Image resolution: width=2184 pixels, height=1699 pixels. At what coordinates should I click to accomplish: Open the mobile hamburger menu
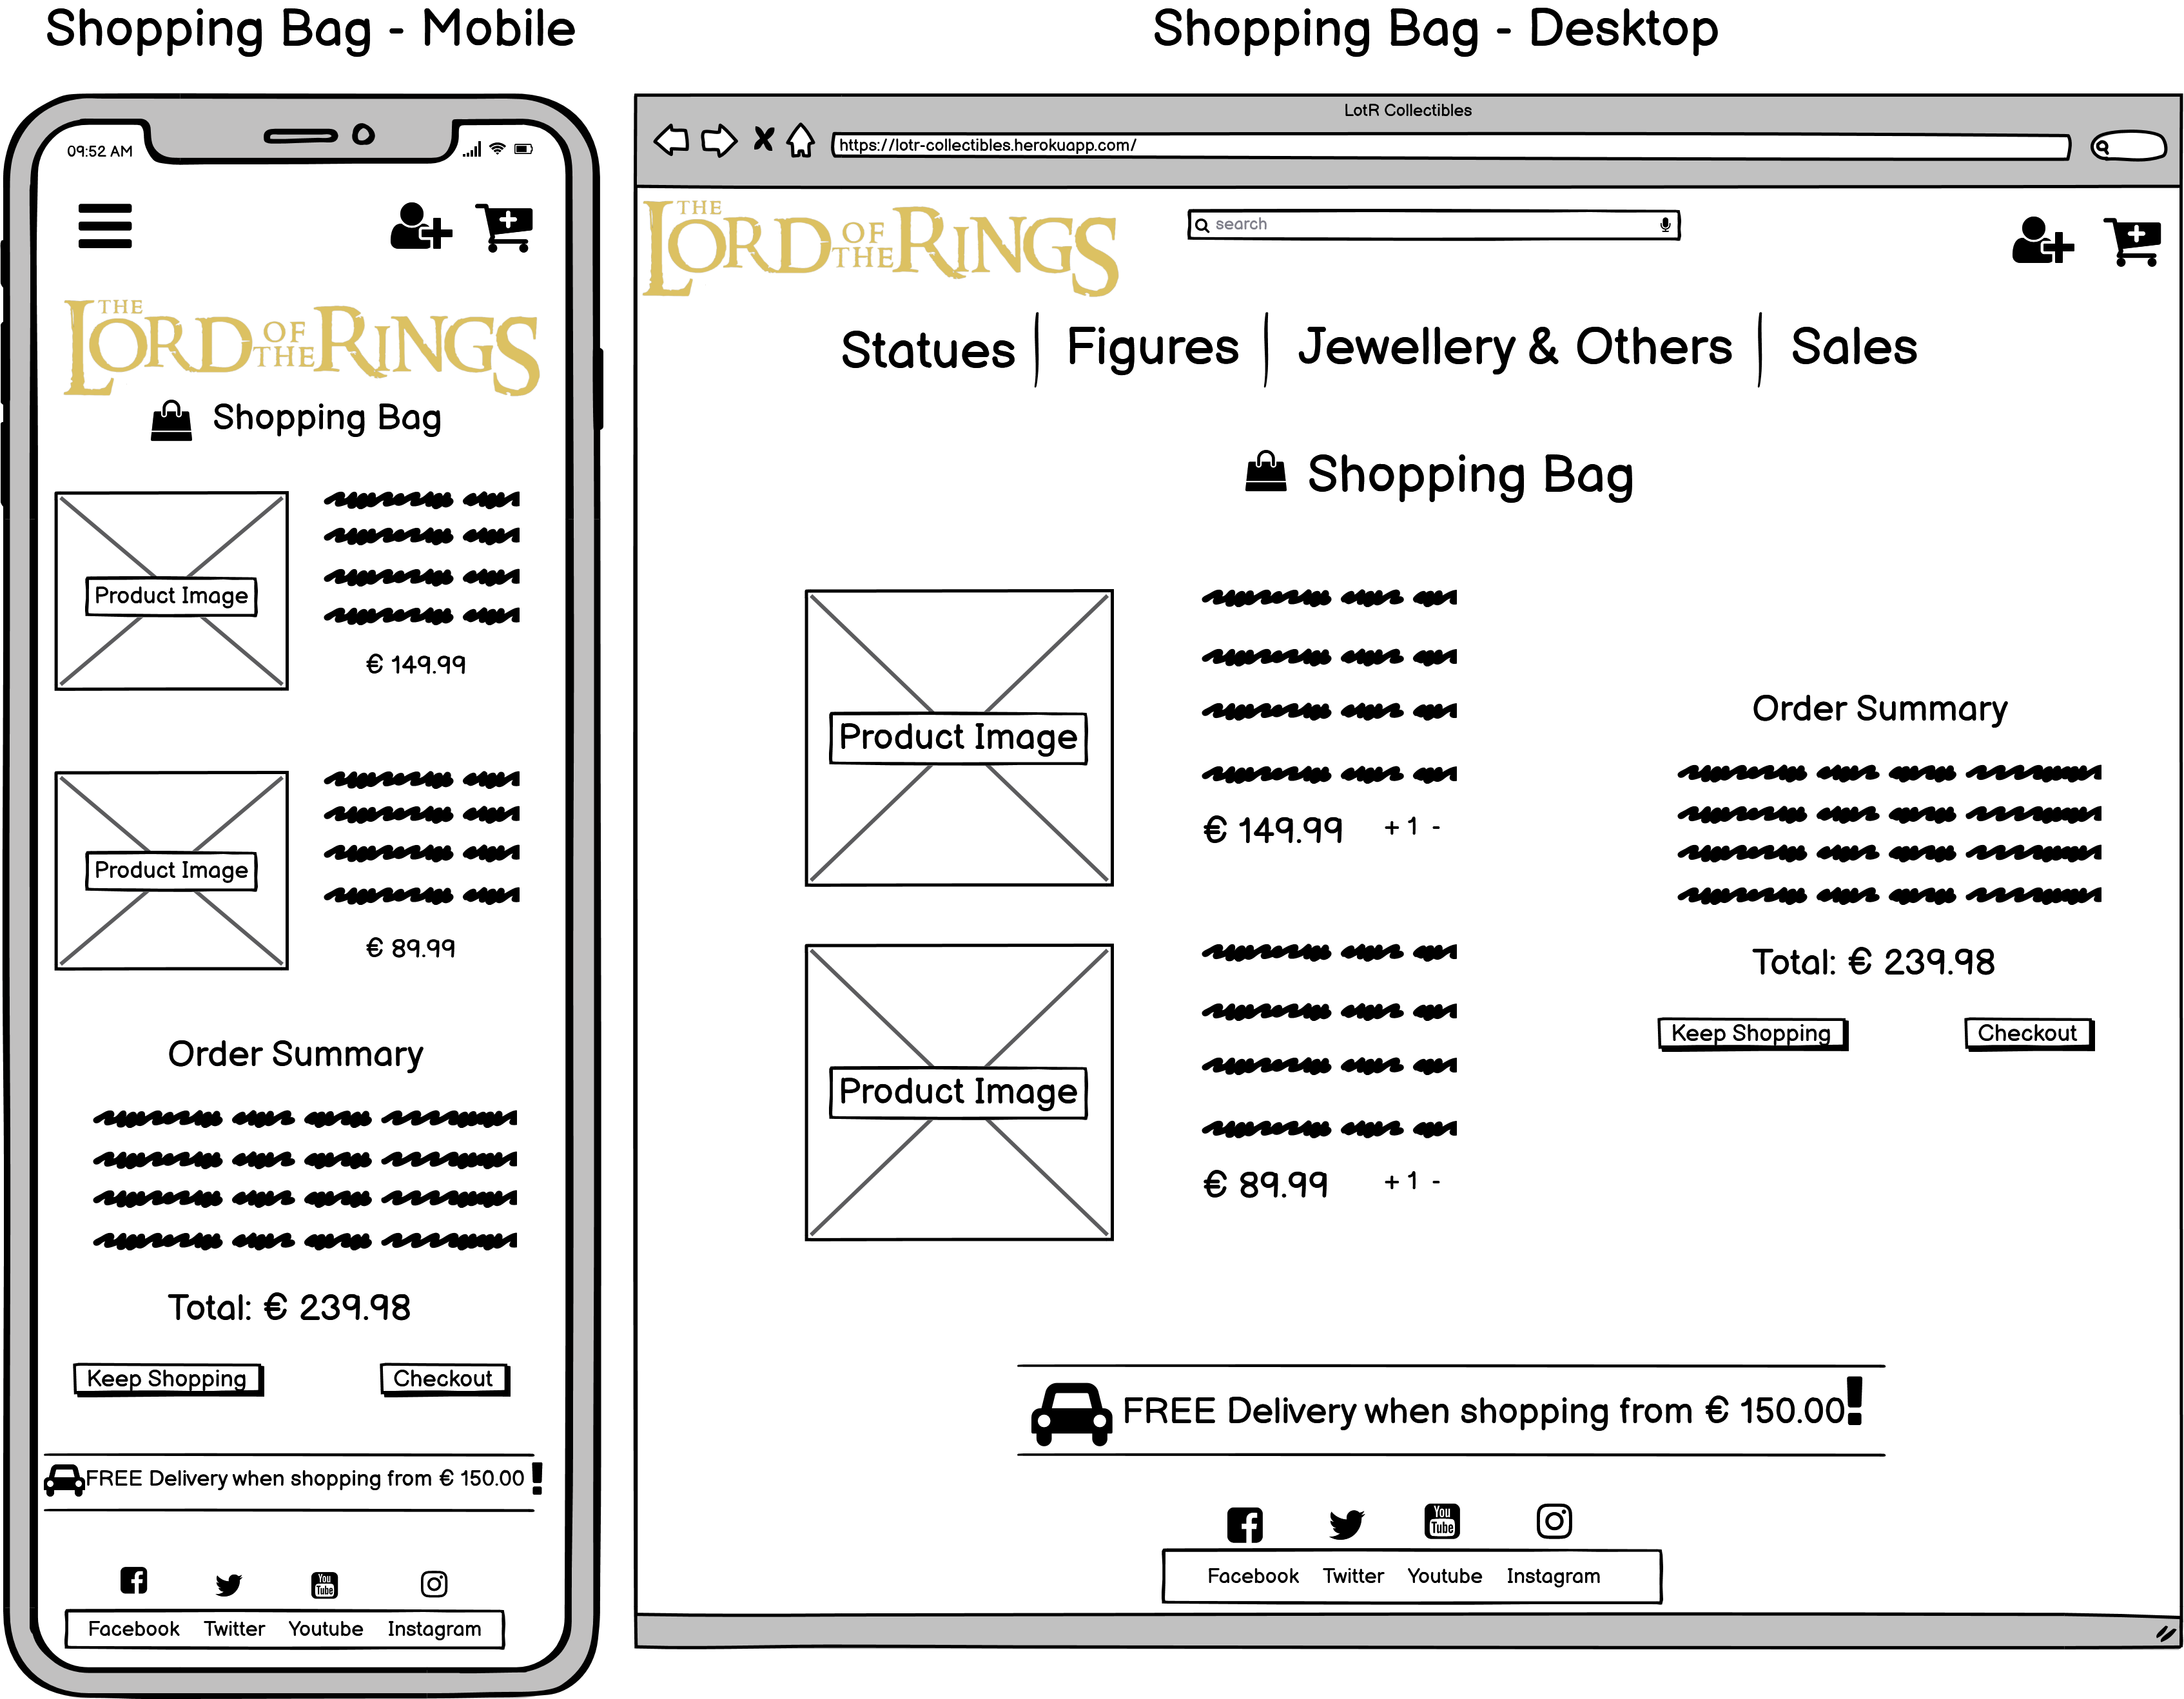(x=104, y=226)
